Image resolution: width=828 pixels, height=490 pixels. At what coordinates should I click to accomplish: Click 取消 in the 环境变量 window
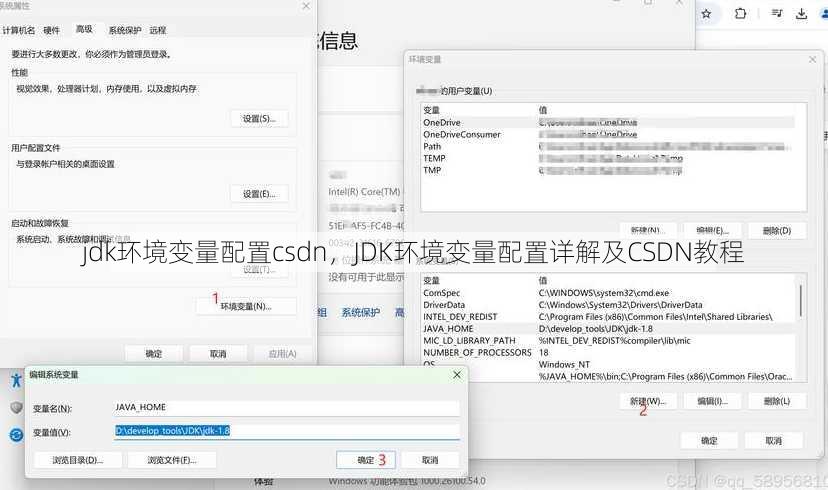coord(774,440)
